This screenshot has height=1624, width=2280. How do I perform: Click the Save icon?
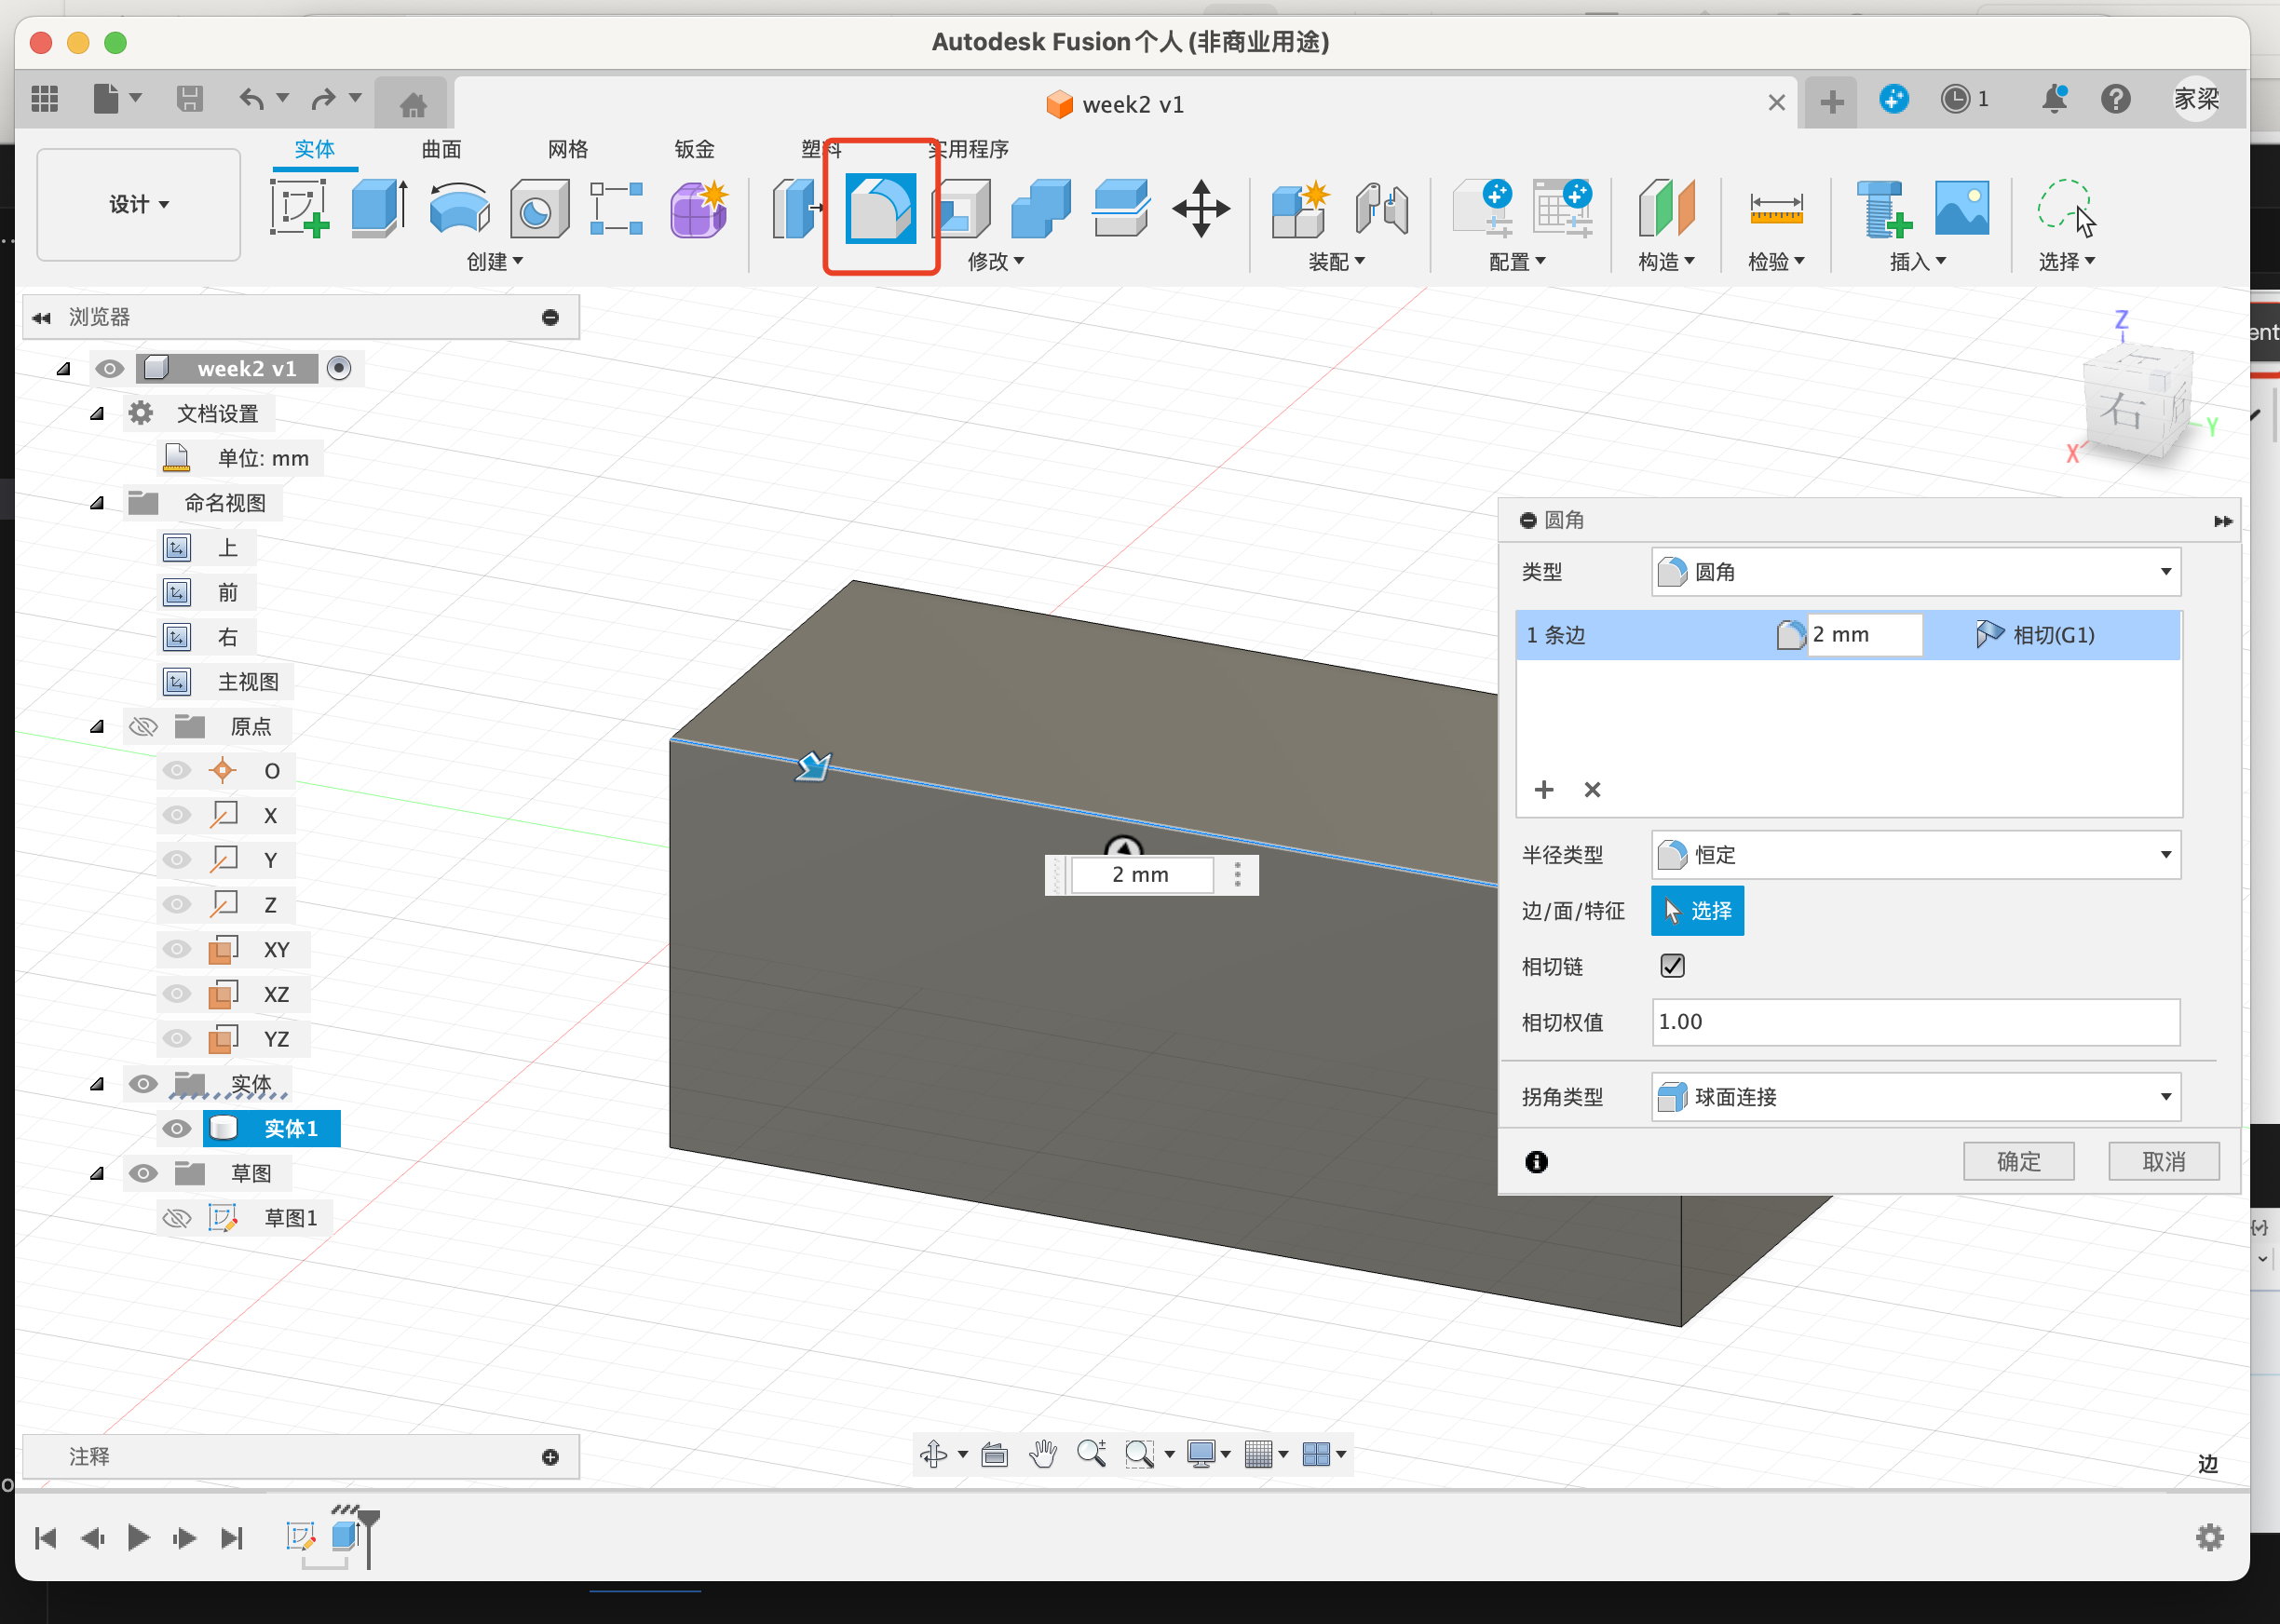coord(189,99)
